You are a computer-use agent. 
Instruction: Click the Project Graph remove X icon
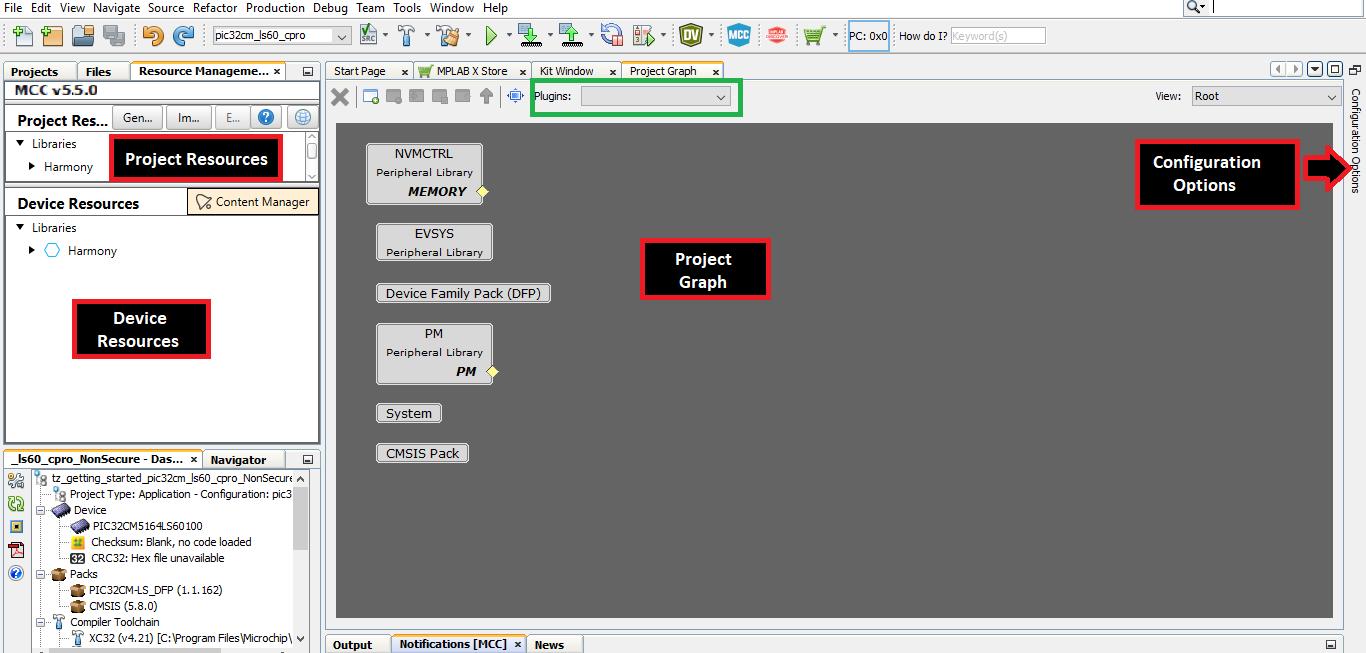click(x=340, y=96)
